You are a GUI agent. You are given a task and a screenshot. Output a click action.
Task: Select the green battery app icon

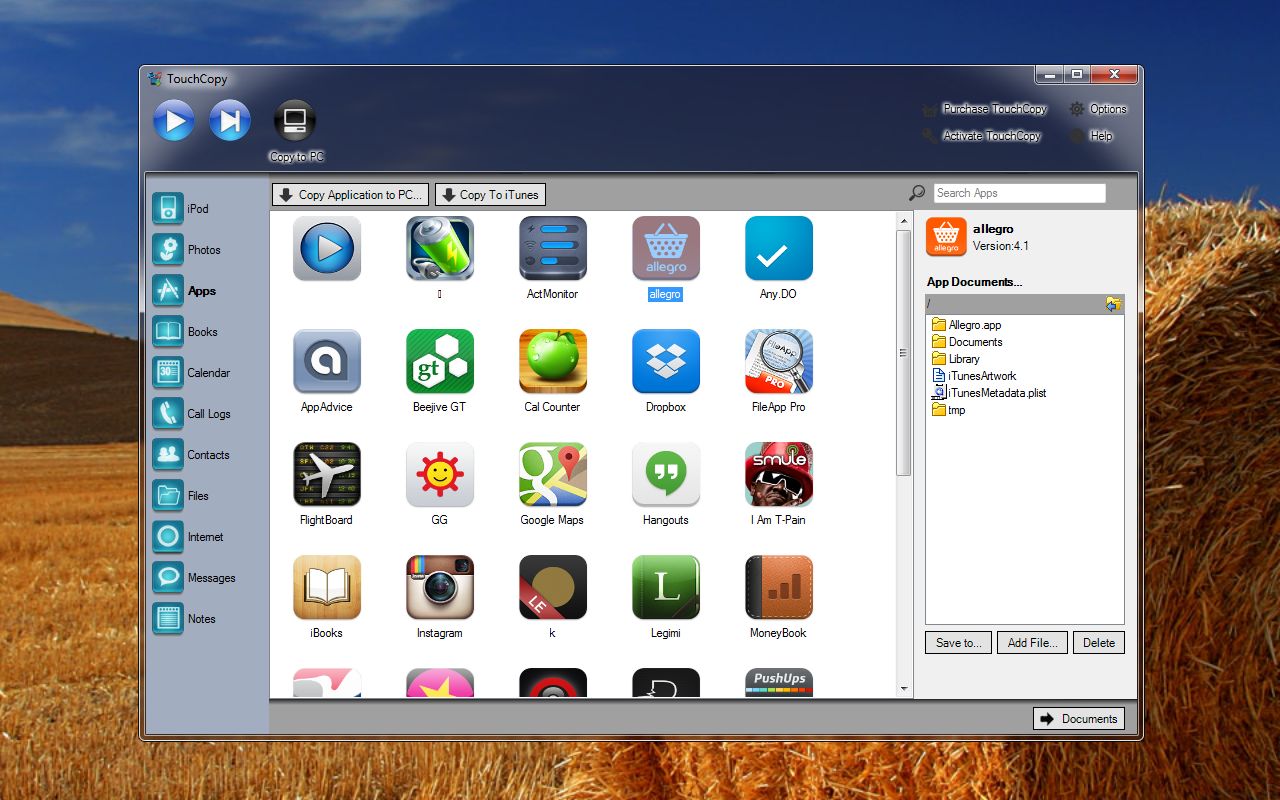(x=440, y=249)
